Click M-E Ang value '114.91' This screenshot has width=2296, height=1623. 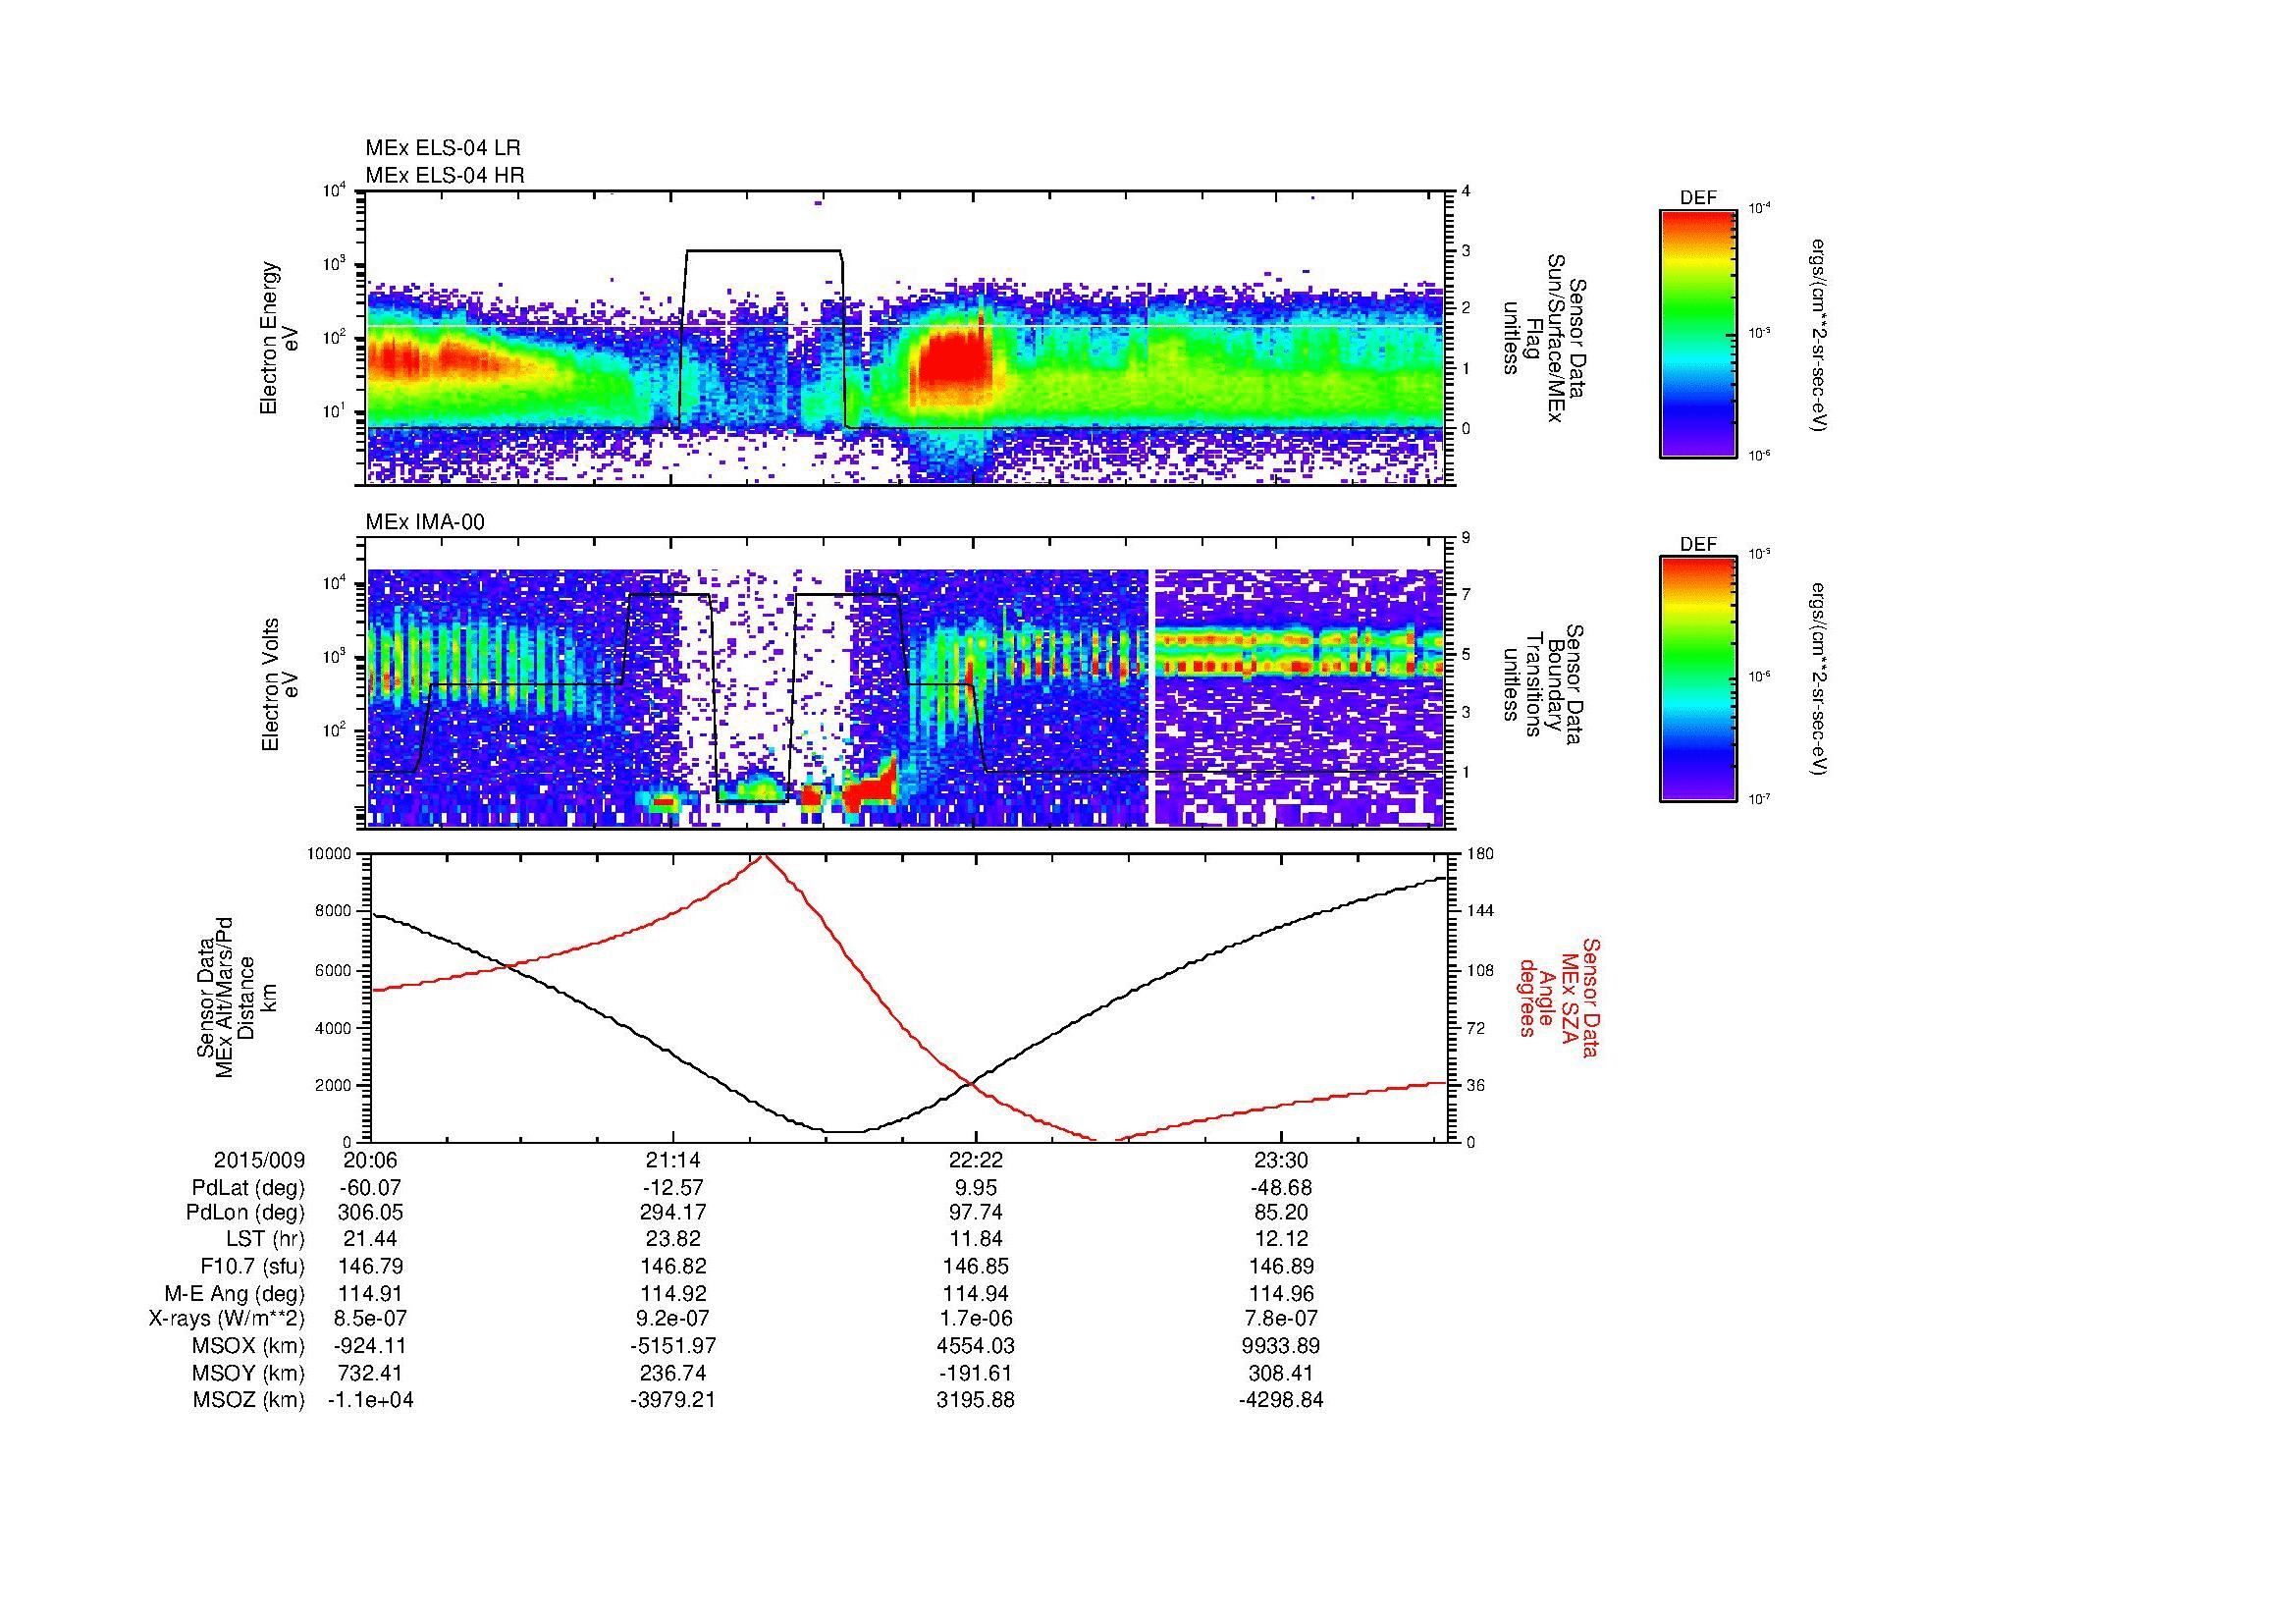(x=372, y=1294)
